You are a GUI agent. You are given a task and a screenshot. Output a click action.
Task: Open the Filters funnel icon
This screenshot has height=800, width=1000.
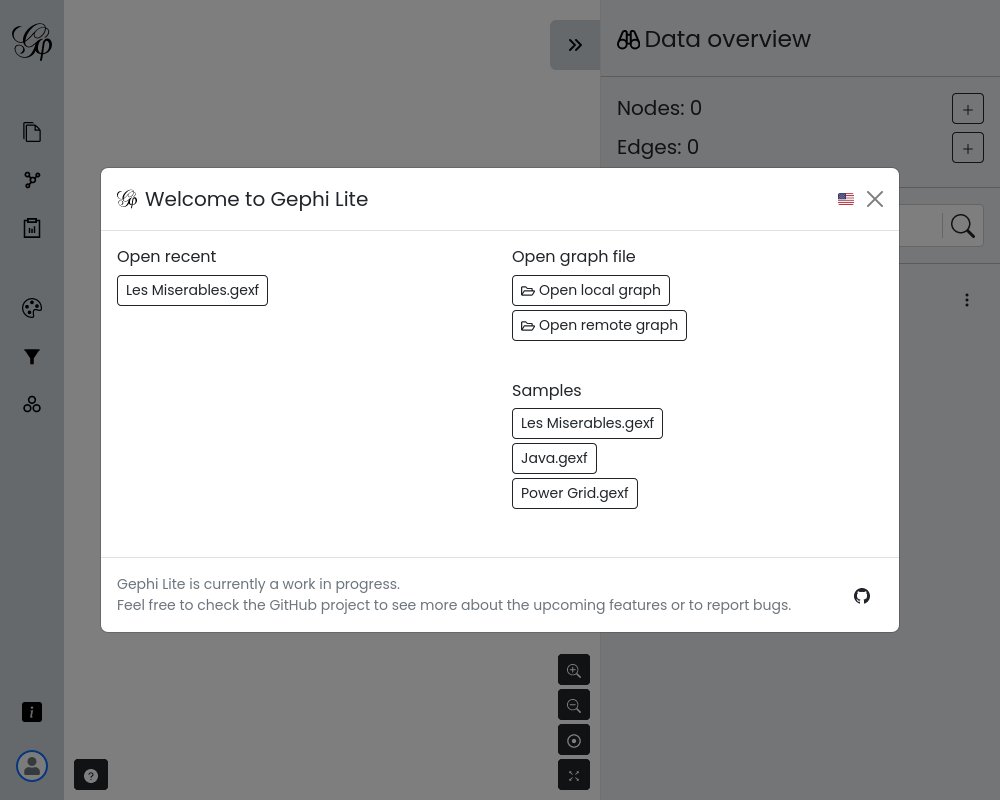[x=32, y=357]
